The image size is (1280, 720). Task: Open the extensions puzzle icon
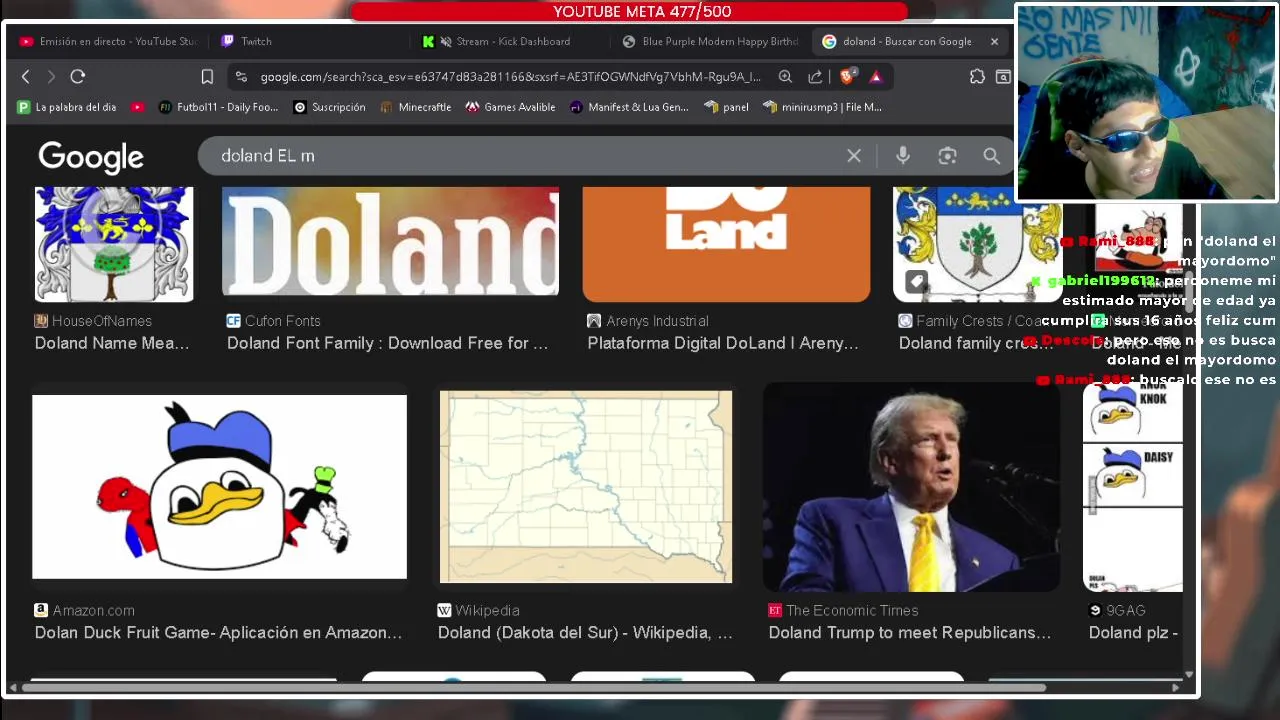pos(977,76)
